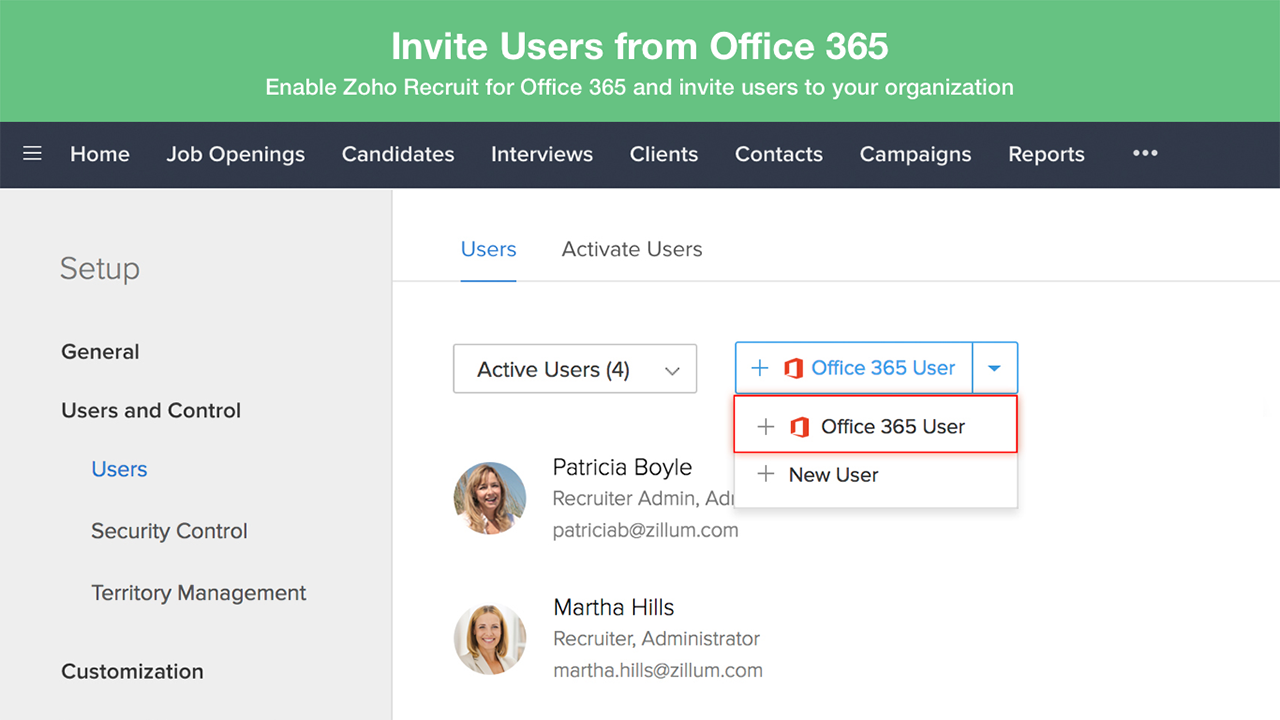
Task: Expand the Office 365 User split arrow
Action: pyautogui.click(x=995, y=368)
